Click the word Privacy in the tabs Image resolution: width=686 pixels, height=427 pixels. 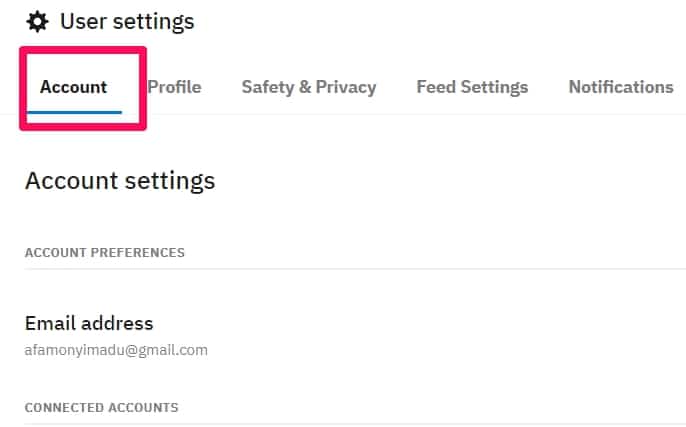(x=346, y=88)
